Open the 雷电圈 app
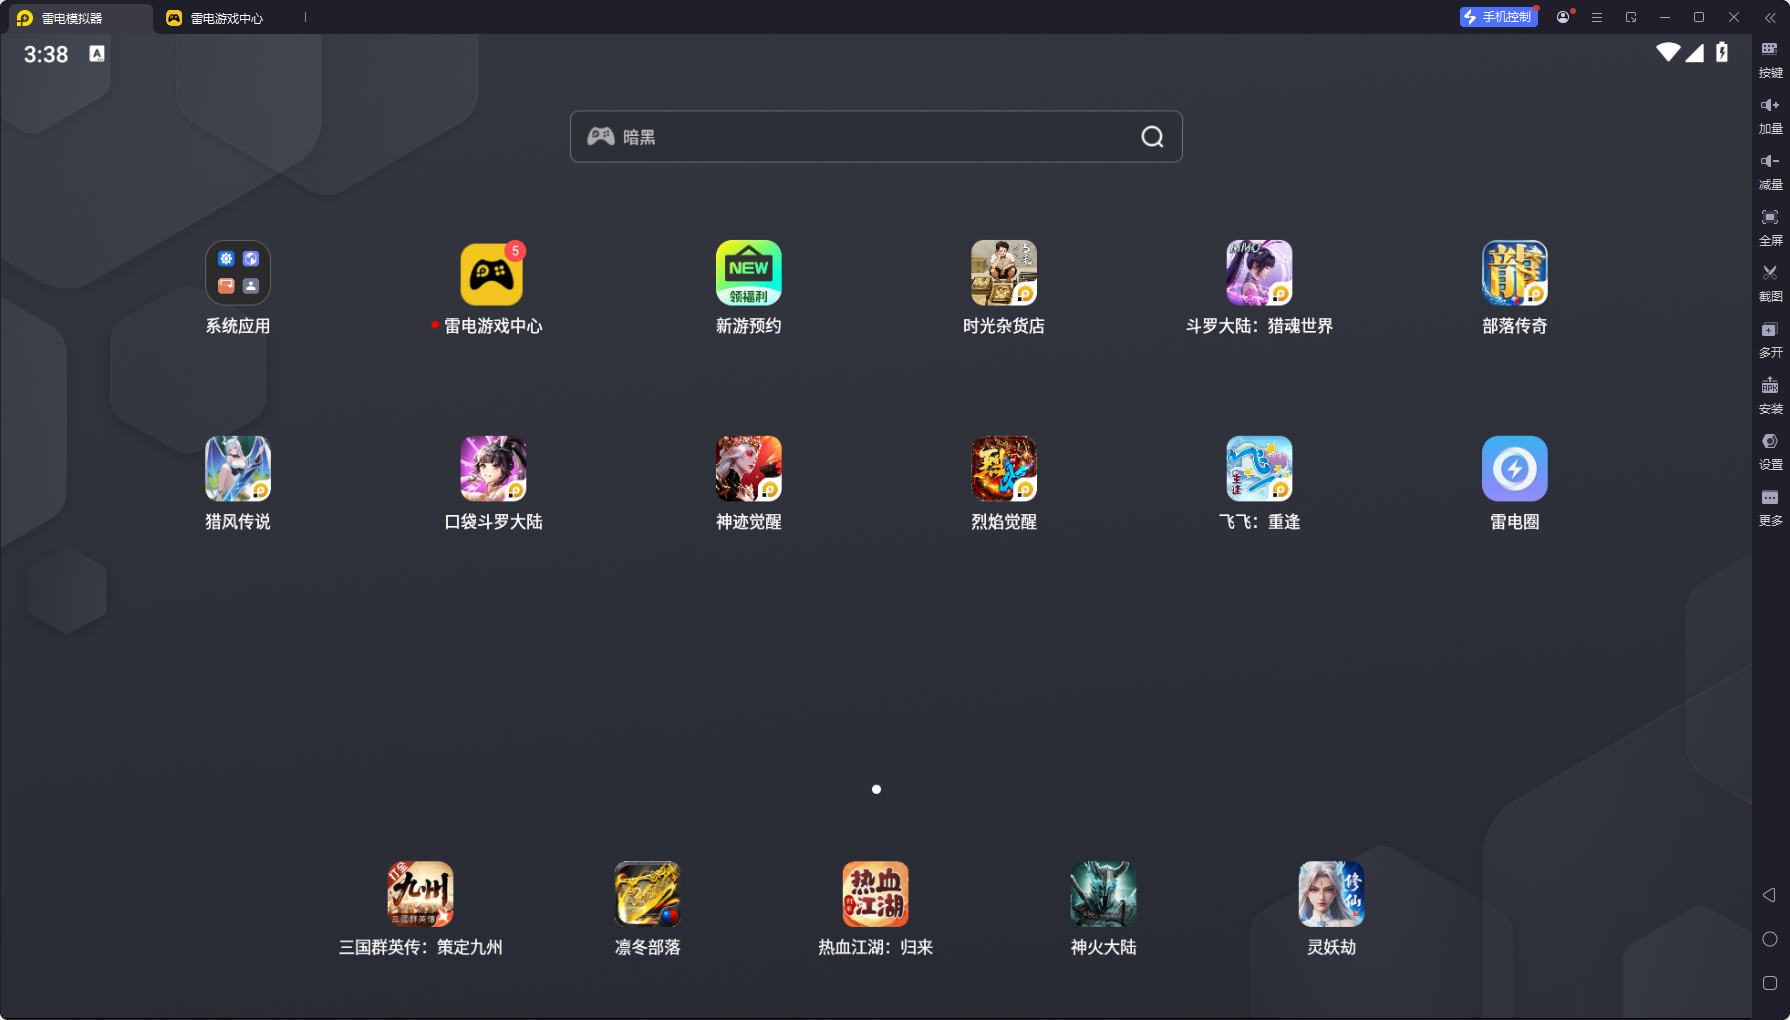 click(x=1514, y=469)
